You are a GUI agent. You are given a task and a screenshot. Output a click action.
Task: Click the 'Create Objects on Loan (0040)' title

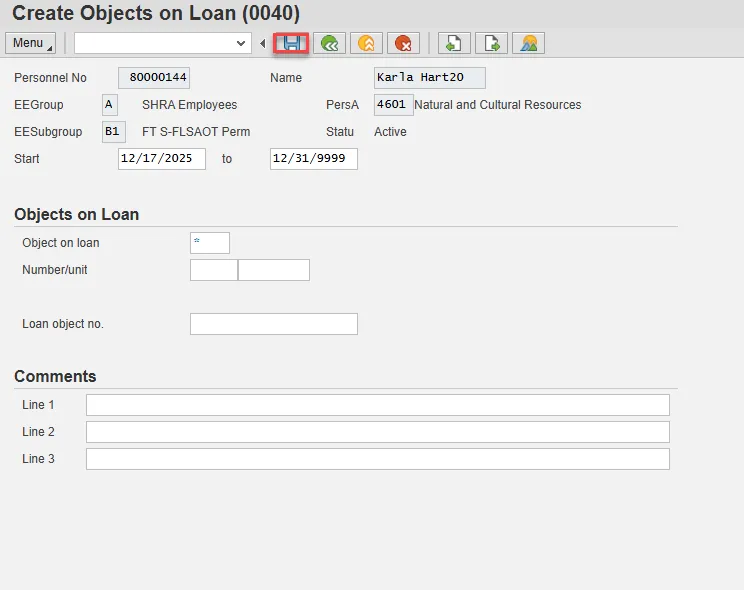click(x=156, y=13)
